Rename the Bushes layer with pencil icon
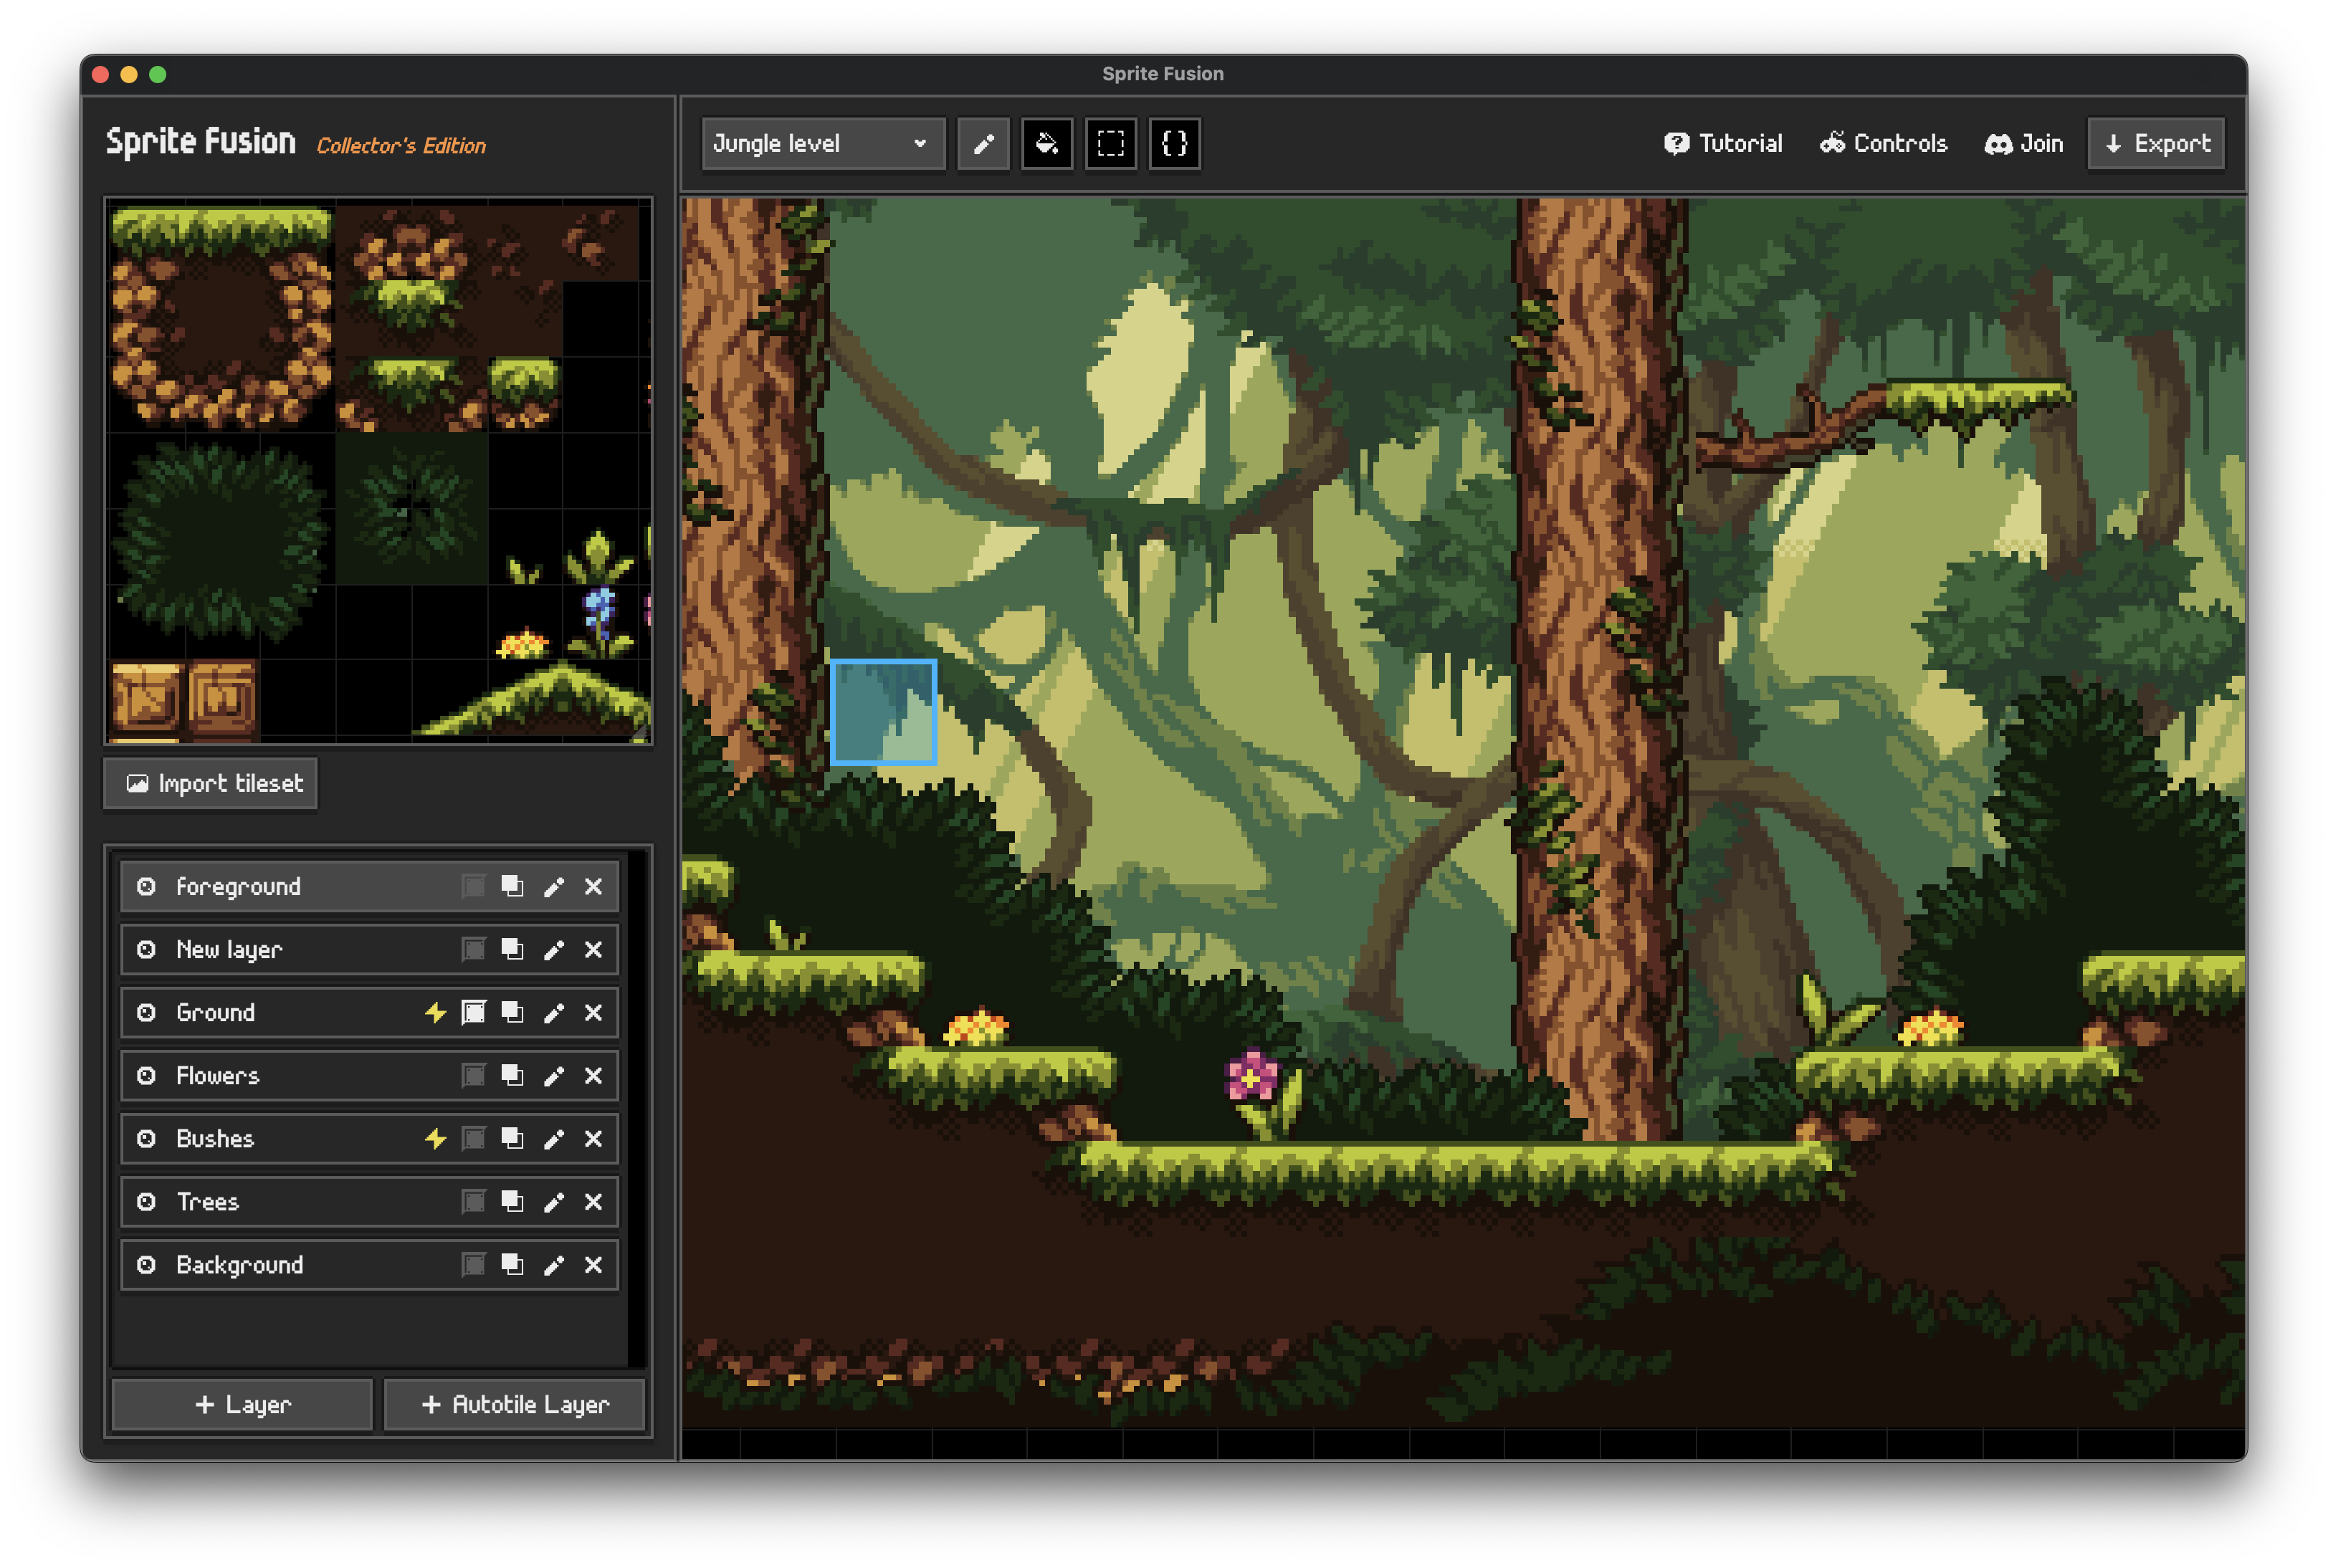This screenshot has width=2328, height=1568. click(553, 1139)
